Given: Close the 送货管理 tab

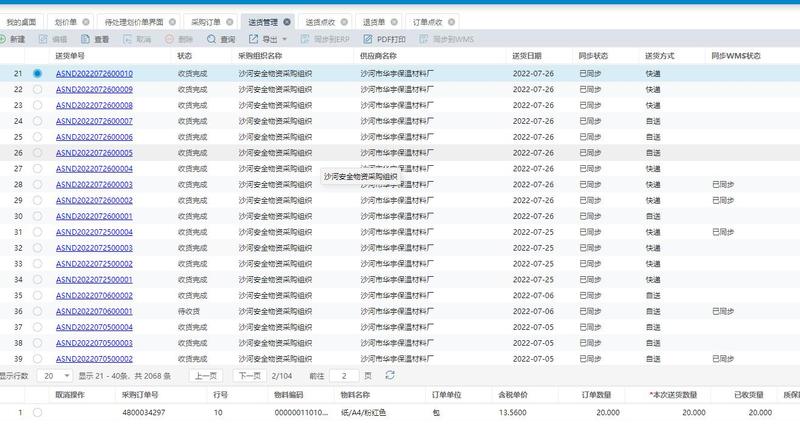Looking at the screenshot, I should click(x=287, y=22).
